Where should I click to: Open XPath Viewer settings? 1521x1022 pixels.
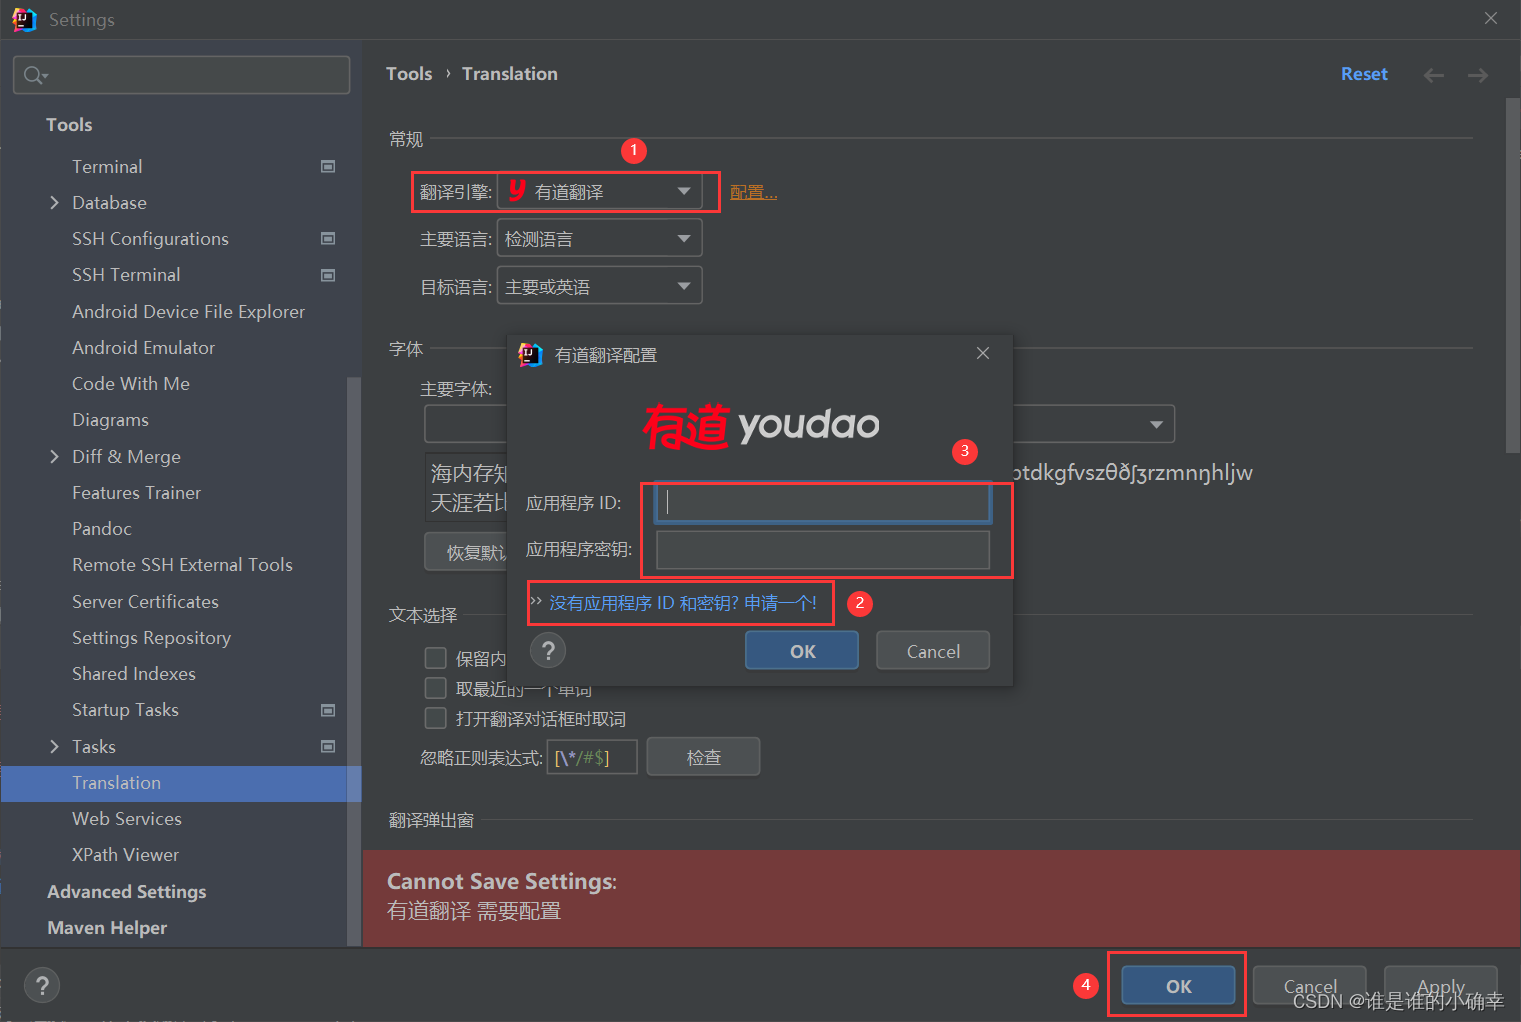point(125,855)
